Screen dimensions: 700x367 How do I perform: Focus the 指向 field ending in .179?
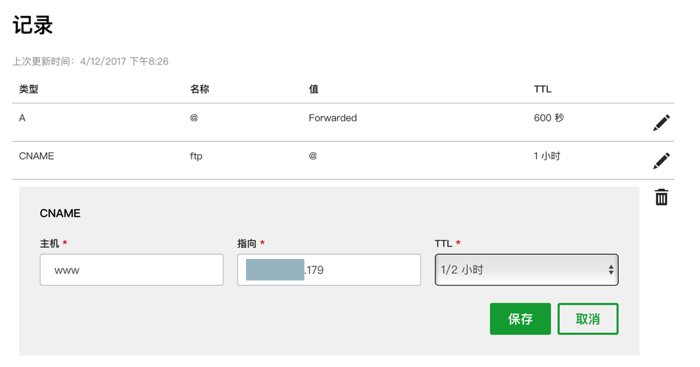tap(329, 270)
